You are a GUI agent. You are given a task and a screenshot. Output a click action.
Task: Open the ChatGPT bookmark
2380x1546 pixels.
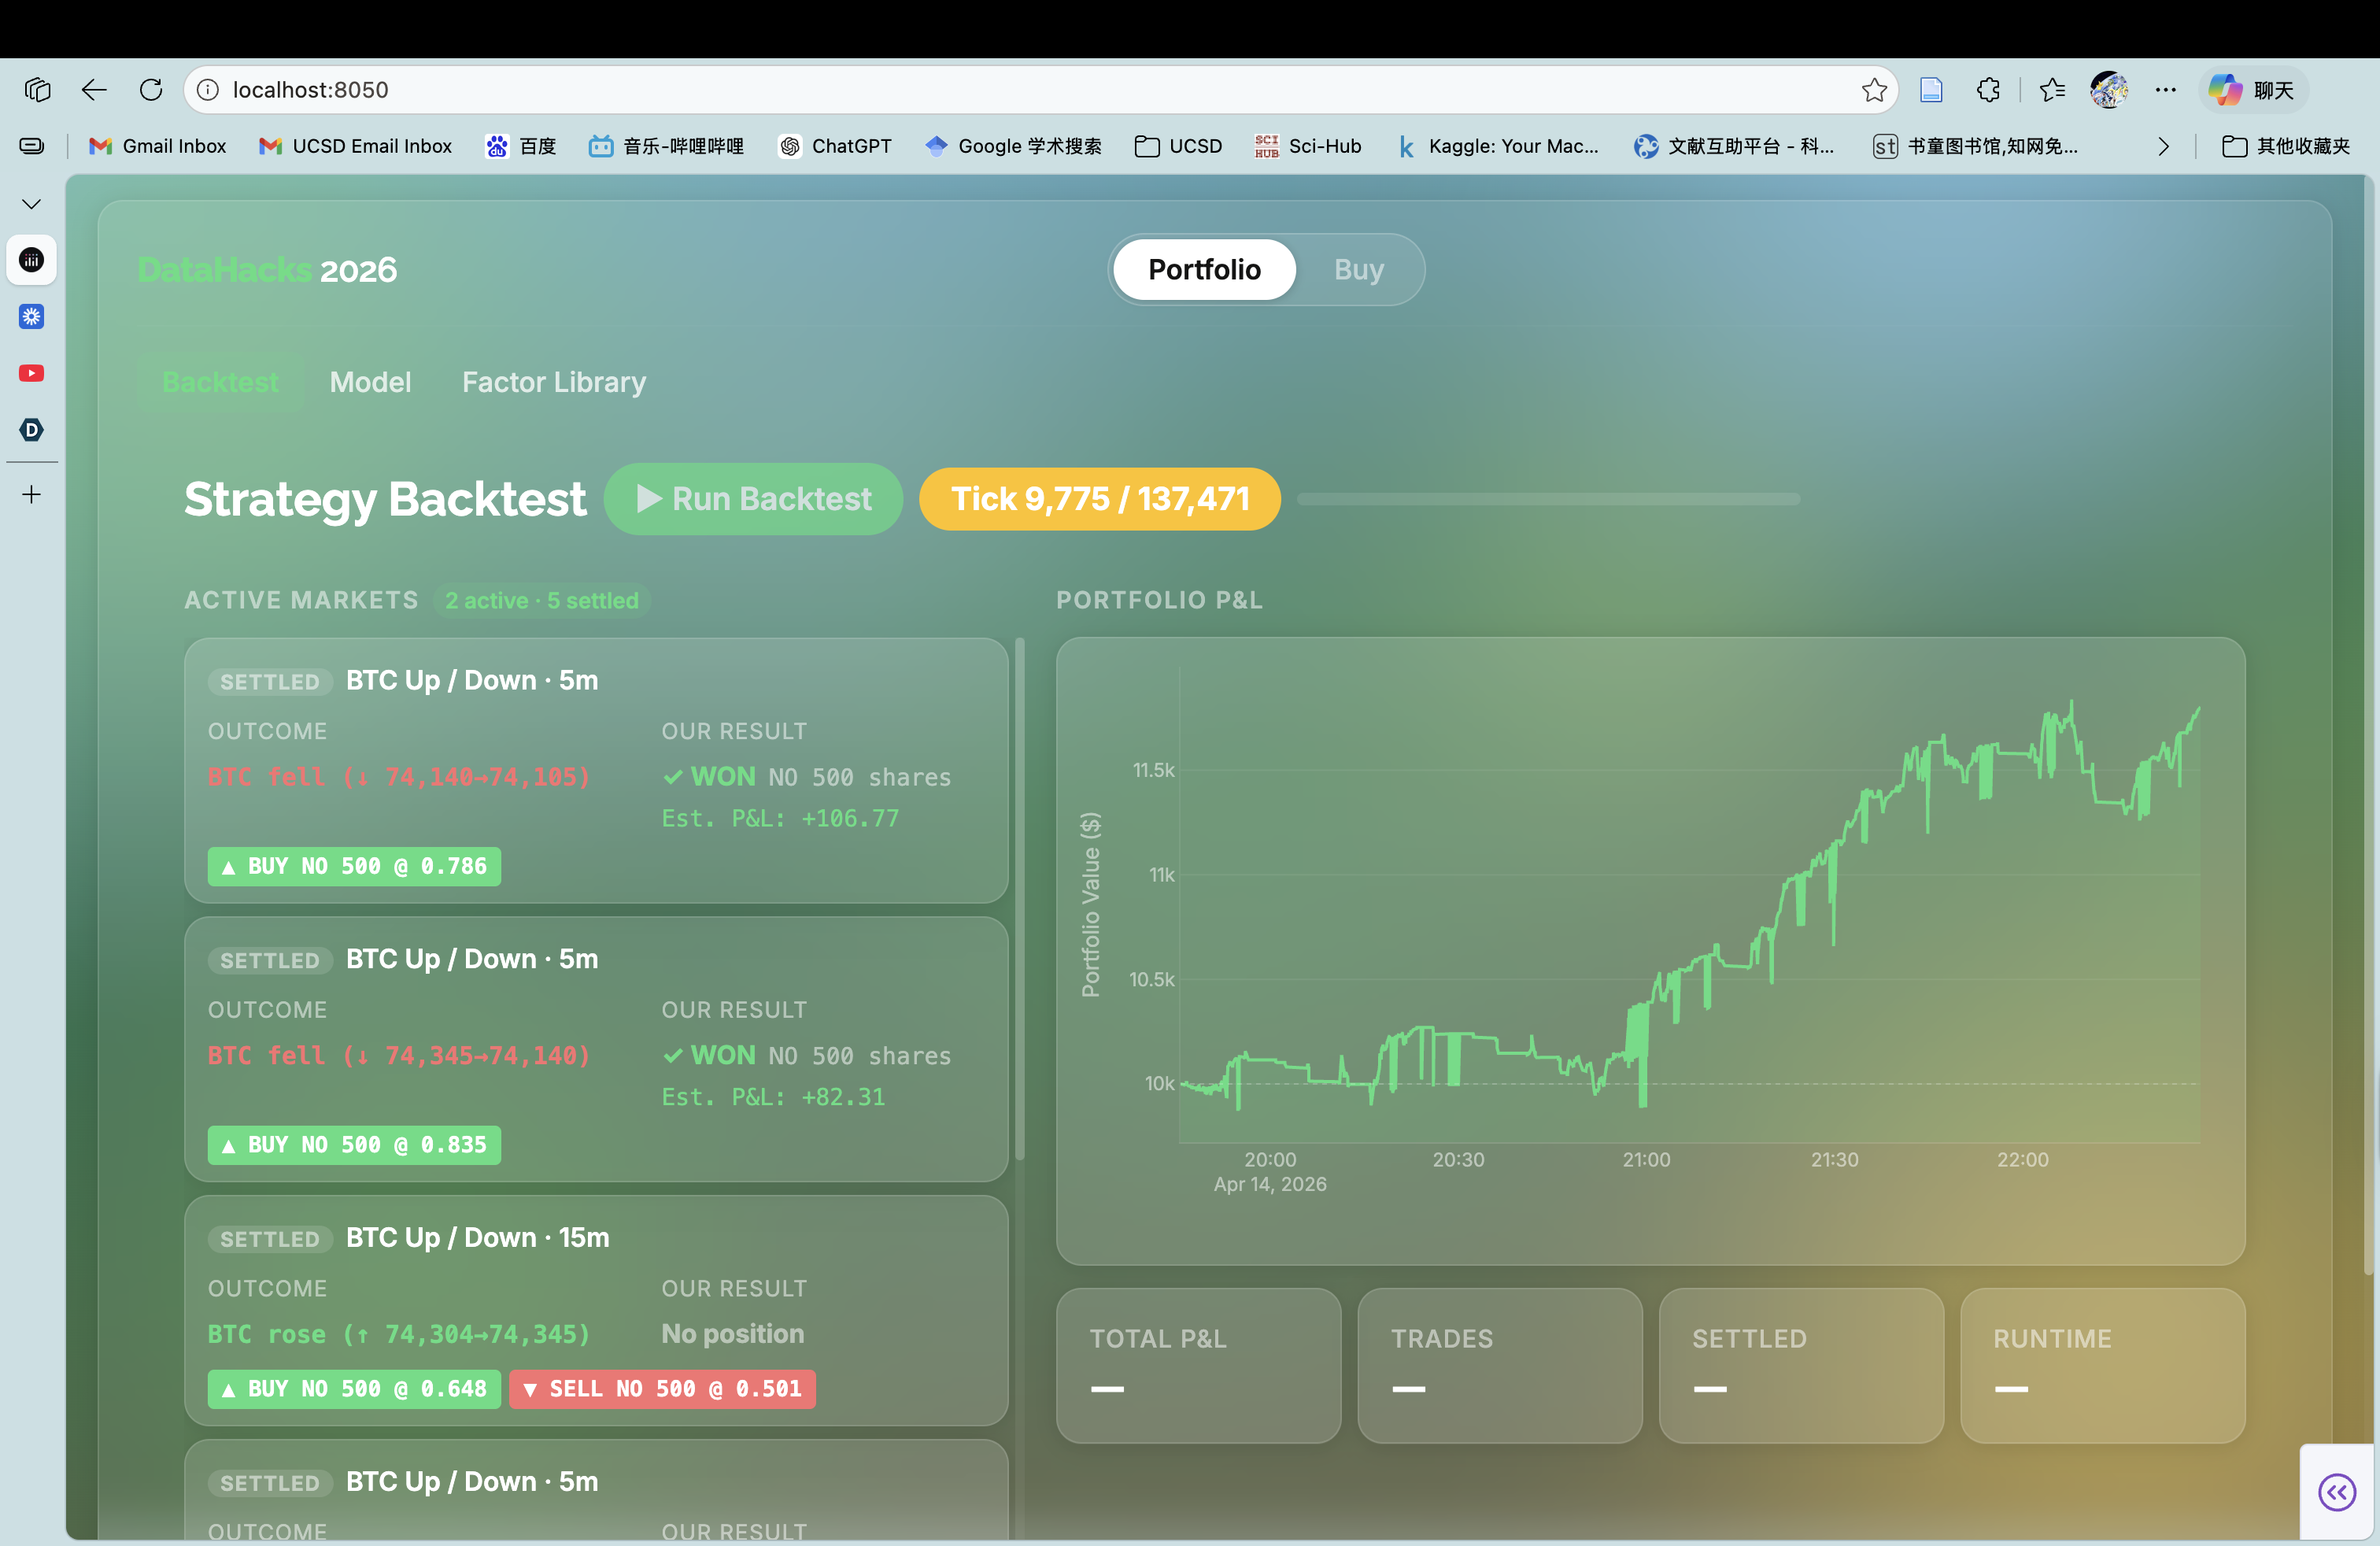tap(835, 147)
